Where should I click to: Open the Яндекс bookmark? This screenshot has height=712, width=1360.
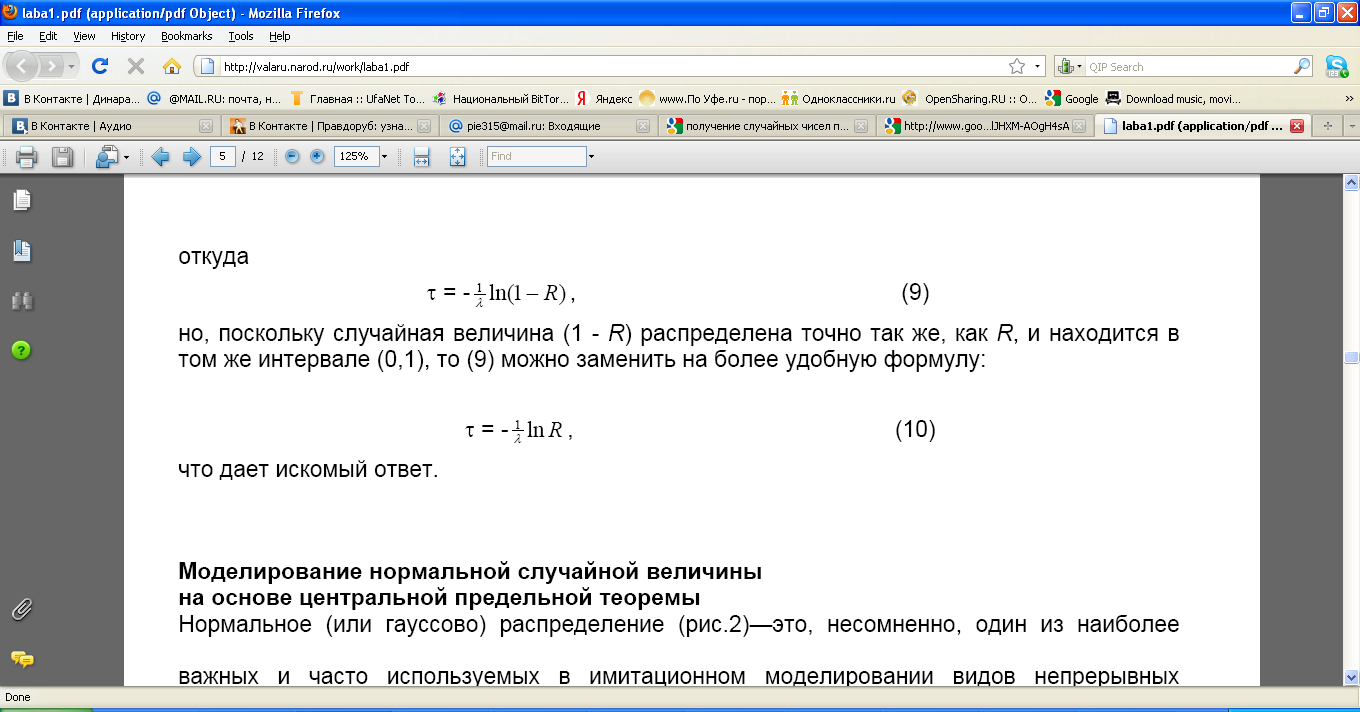tap(603, 99)
